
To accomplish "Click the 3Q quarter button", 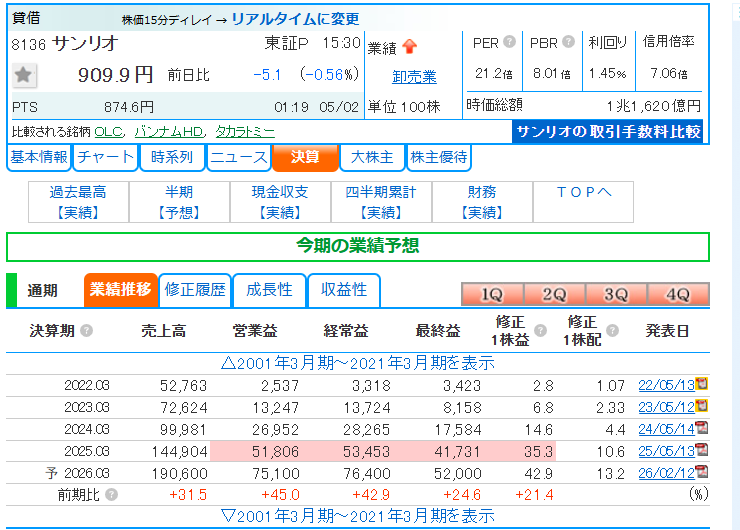I will click(616, 294).
